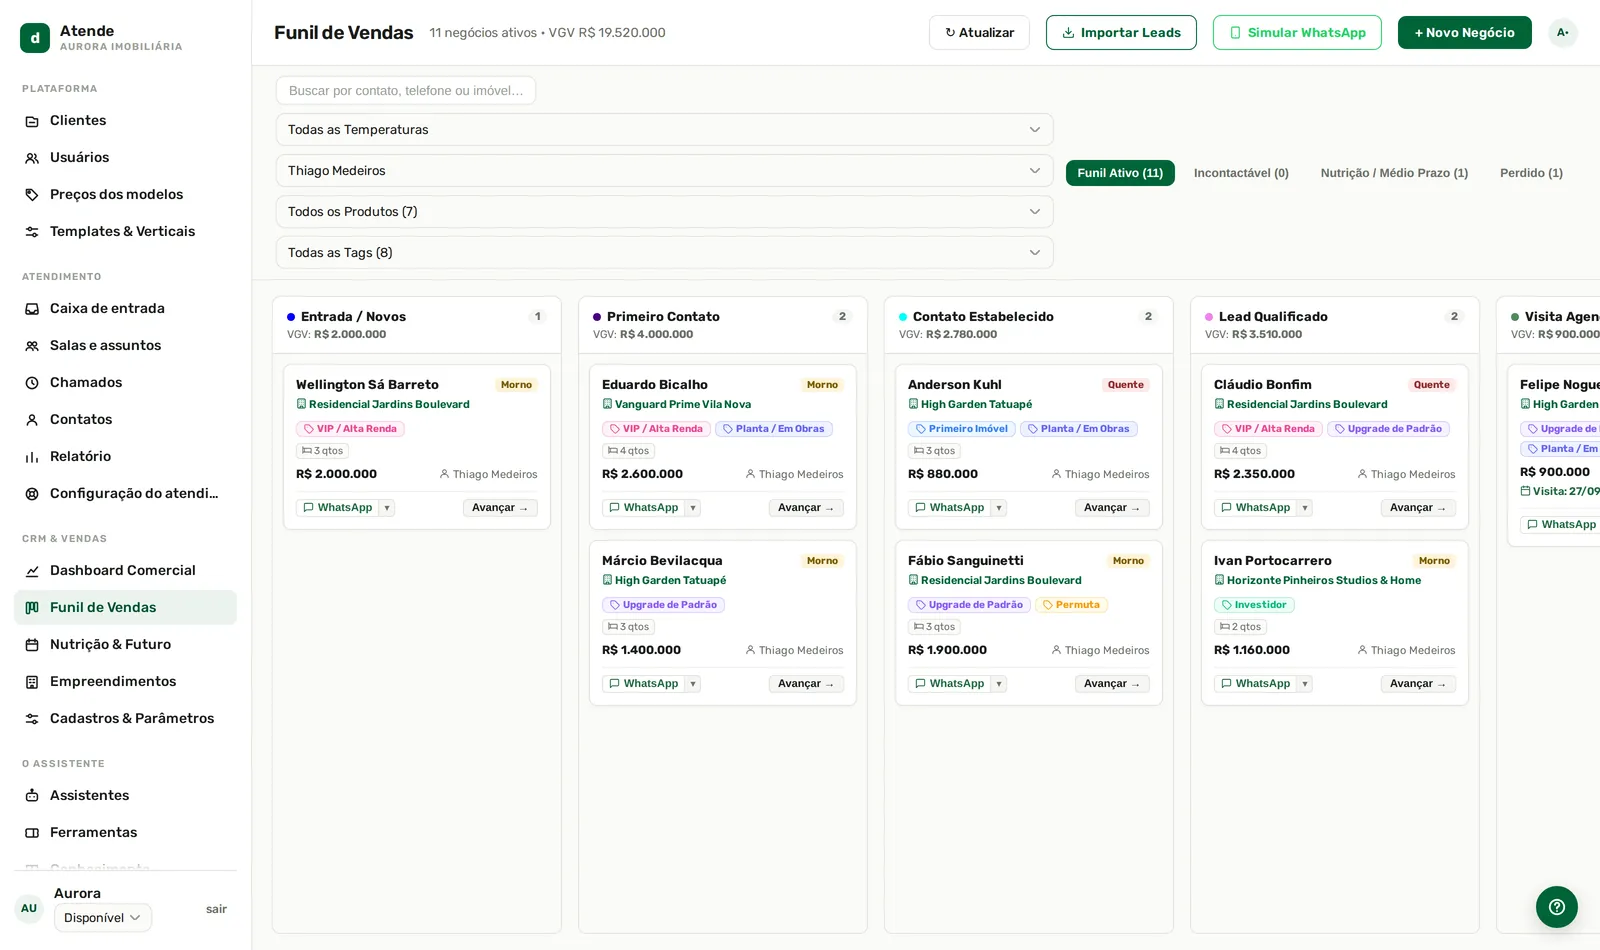The image size is (1600, 950).
Task: Open Nutrição & Futuro
Action: pyautogui.click(x=125, y=644)
